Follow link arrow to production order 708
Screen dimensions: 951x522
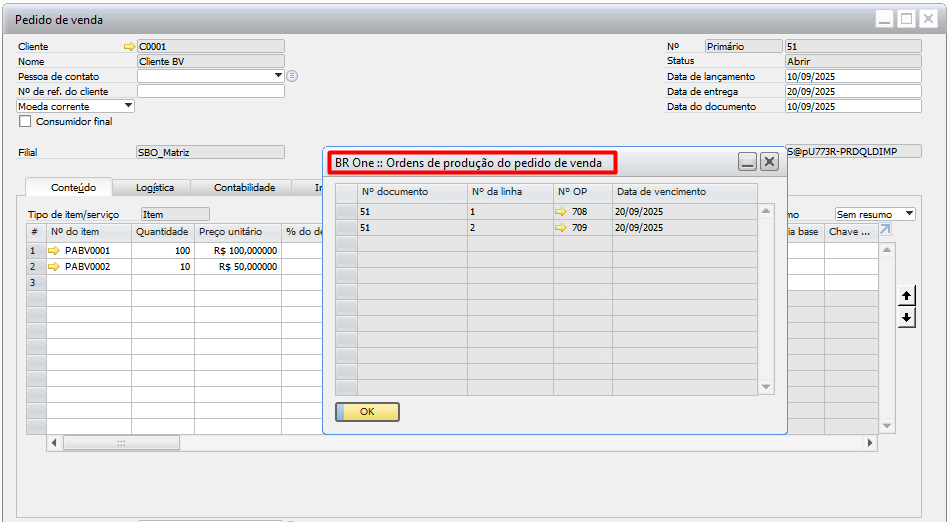[x=561, y=212]
